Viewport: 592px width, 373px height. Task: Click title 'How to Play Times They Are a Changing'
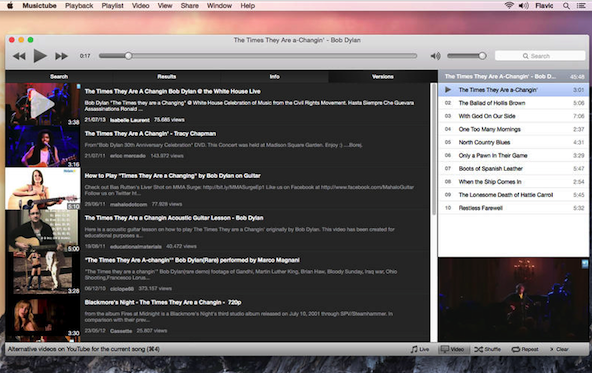point(173,176)
